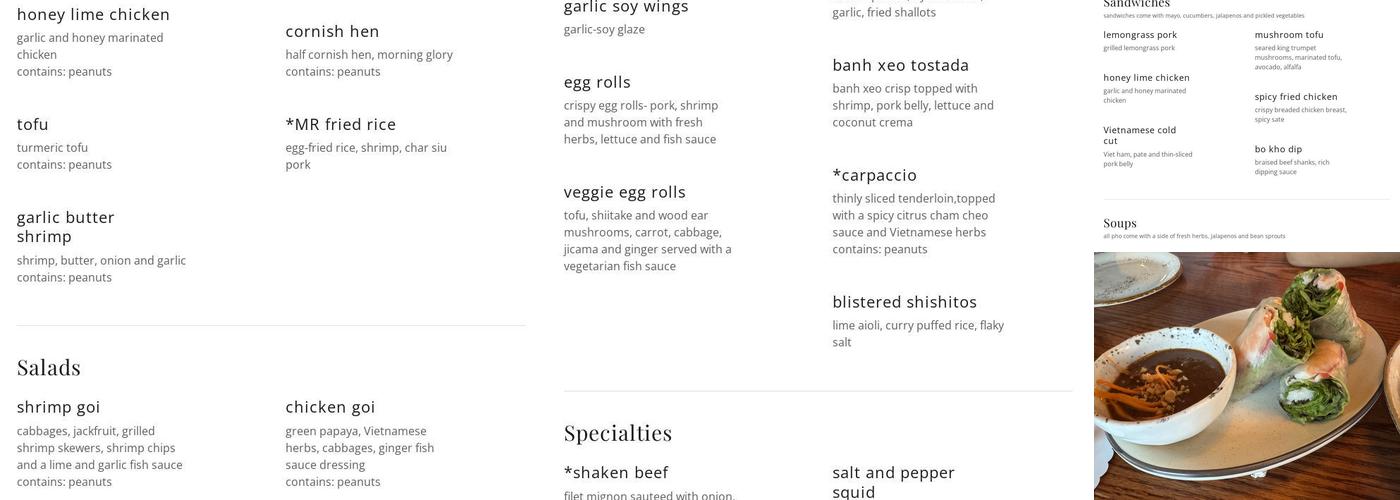Open the *carpaccio menu item
This screenshot has width=1400, height=500.
[x=874, y=175]
